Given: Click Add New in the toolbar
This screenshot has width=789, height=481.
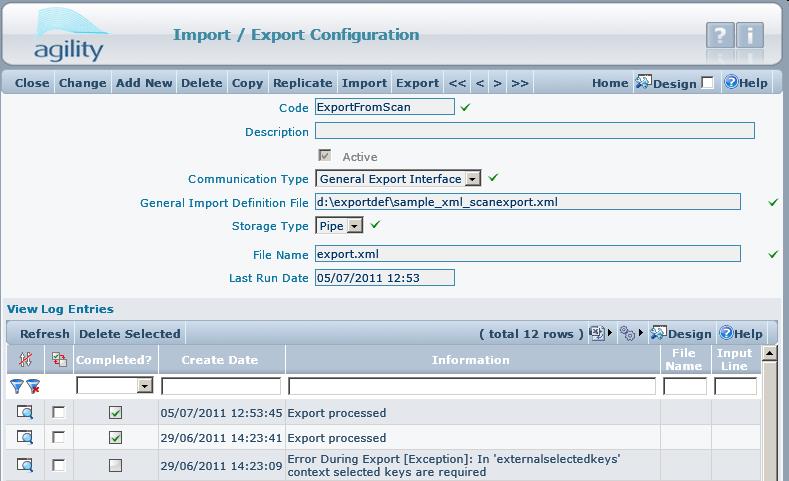Looking at the screenshot, I should click(144, 83).
